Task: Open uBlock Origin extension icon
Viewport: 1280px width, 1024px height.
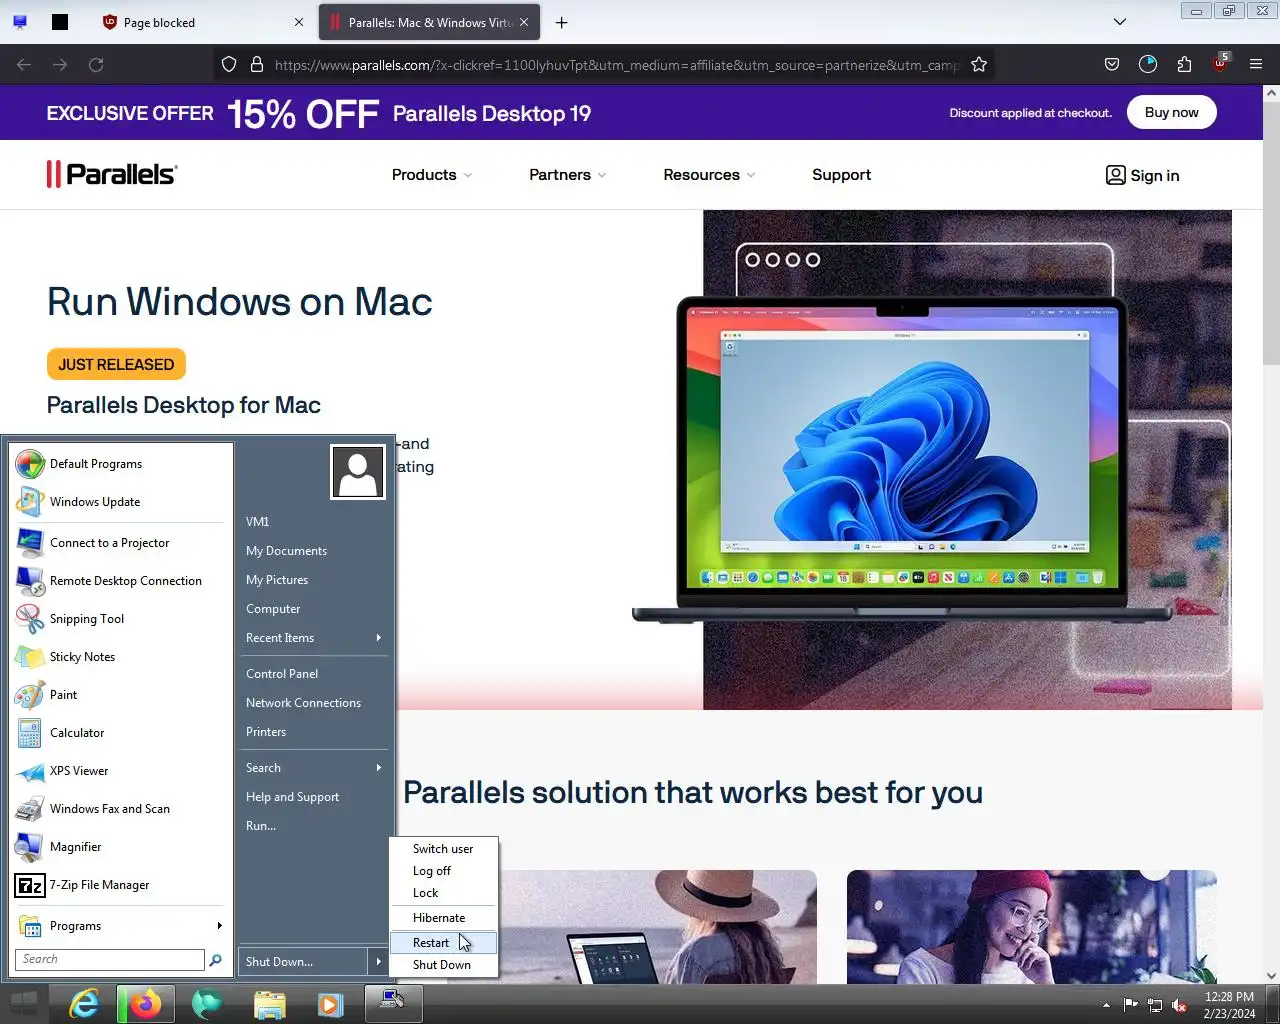Action: [x=1220, y=64]
